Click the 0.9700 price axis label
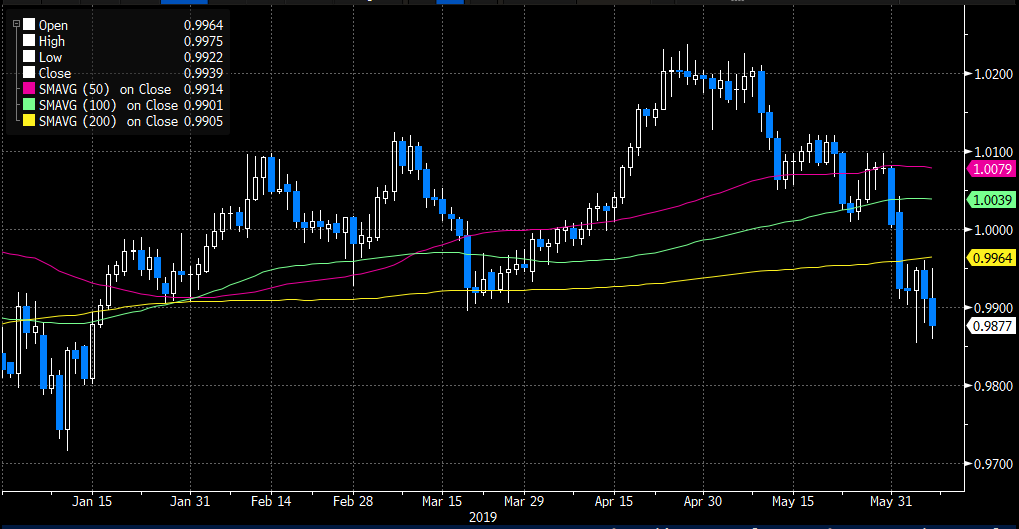The width and height of the screenshot is (1019, 529). click(994, 464)
